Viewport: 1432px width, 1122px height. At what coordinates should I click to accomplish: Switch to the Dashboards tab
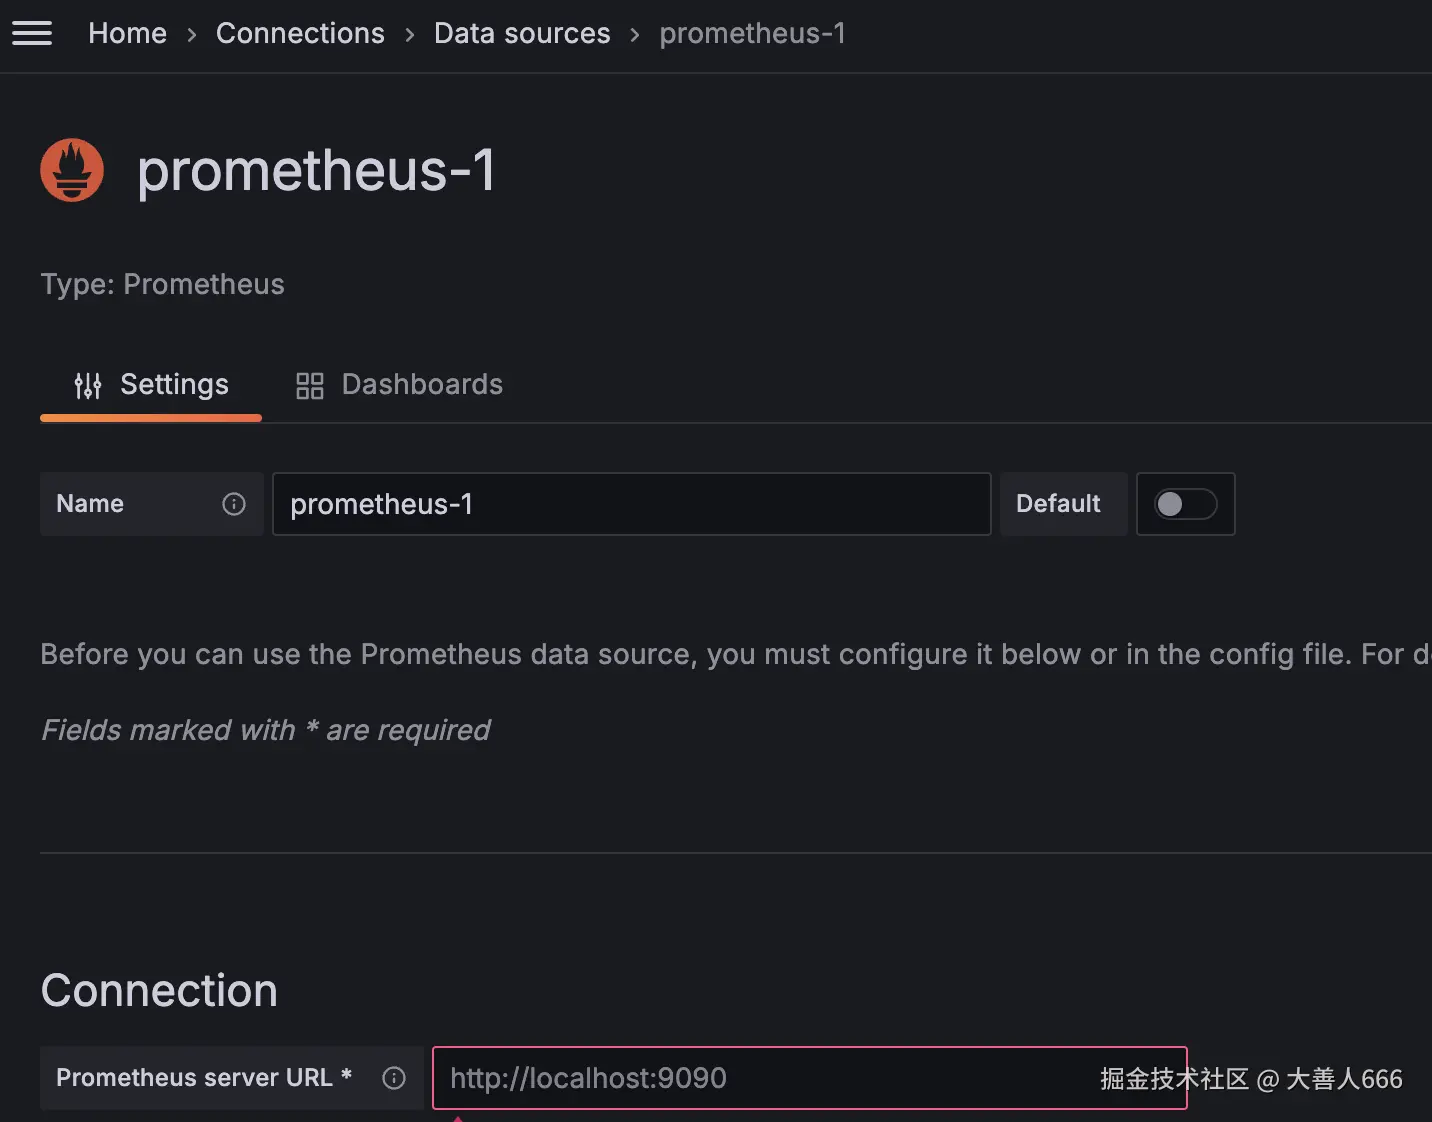(421, 385)
